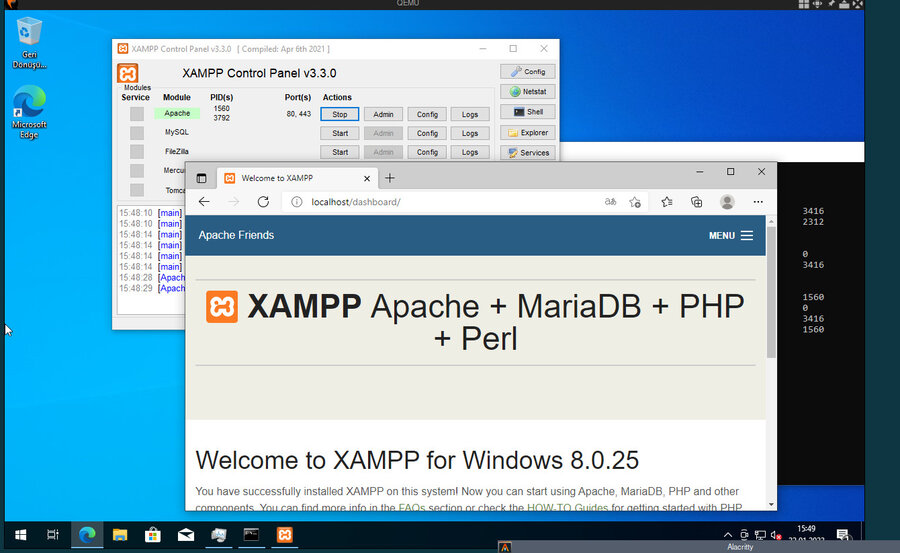Open FileZilla Config button
The width and height of the screenshot is (900, 553).
427,152
